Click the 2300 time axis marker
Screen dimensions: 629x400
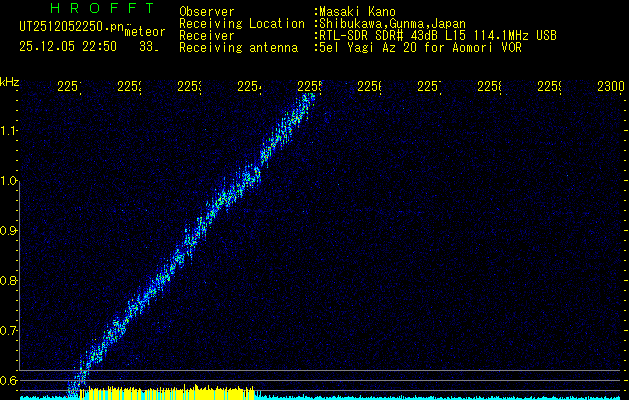[x=609, y=88]
